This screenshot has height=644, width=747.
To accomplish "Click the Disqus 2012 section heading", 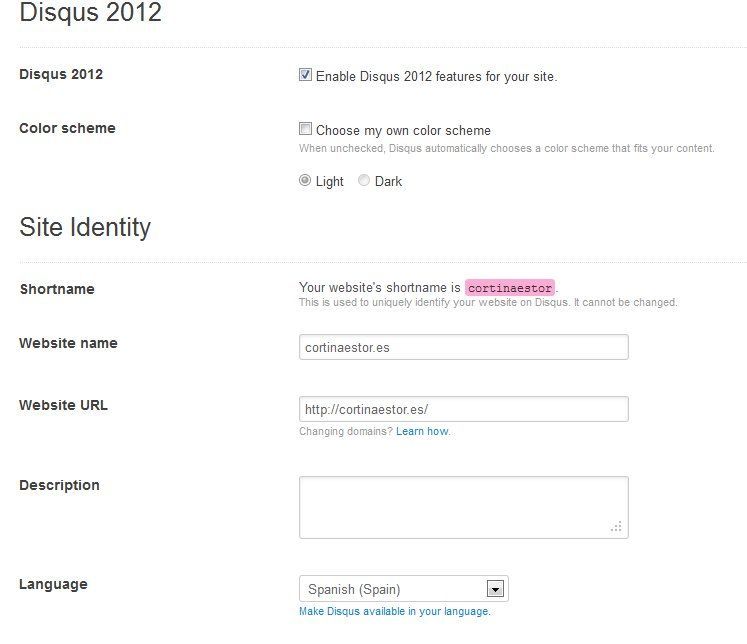I will [x=91, y=11].
